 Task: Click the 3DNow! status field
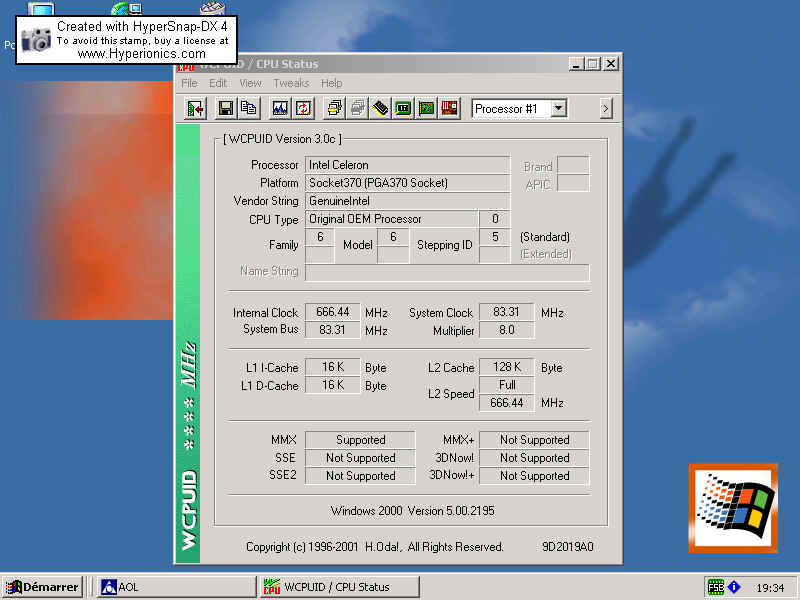click(534, 458)
